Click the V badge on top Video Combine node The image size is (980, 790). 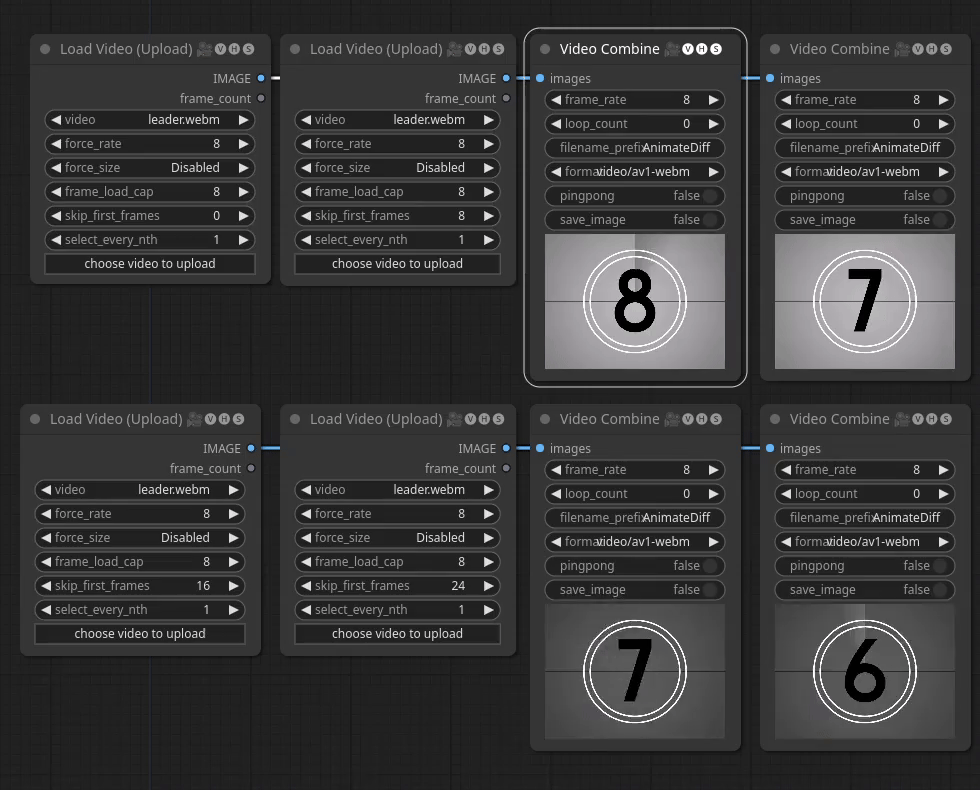pyautogui.click(x=688, y=48)
